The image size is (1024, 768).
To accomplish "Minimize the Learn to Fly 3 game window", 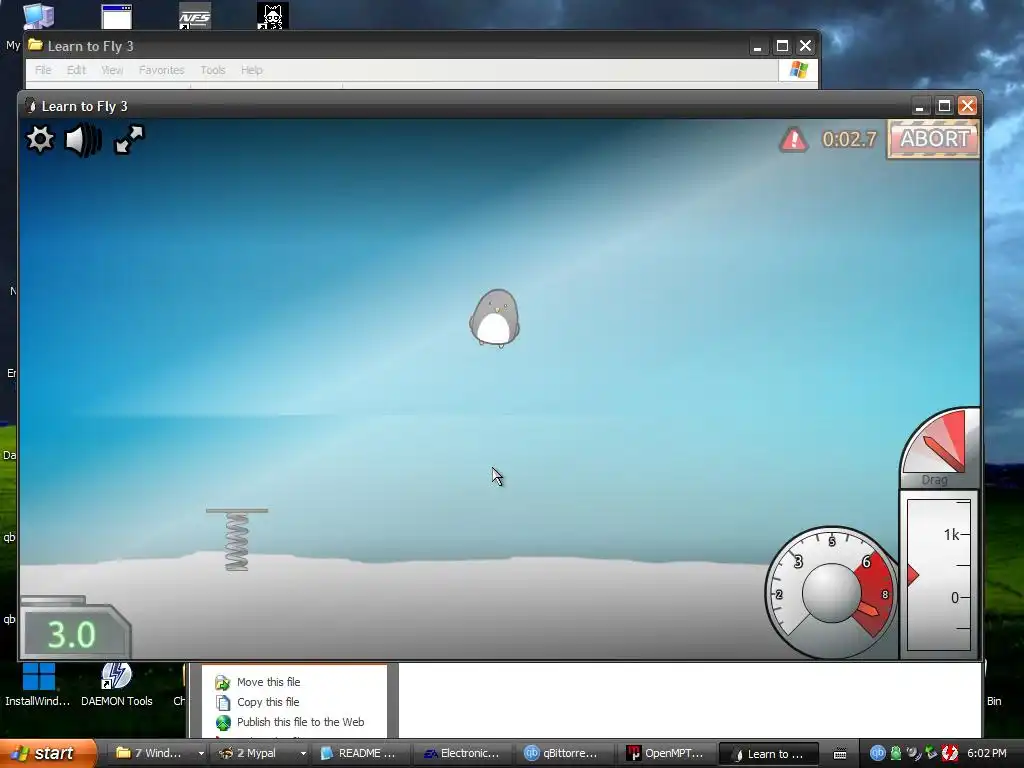I will pos(920,106).
